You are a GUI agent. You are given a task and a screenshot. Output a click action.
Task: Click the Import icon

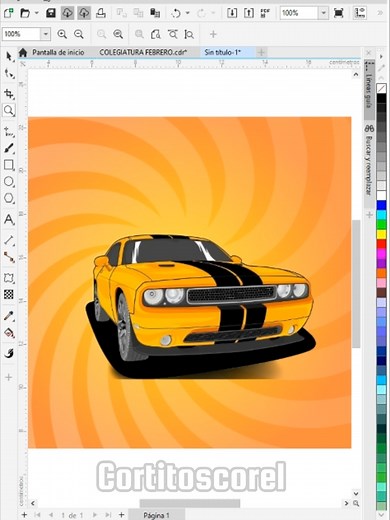coord(232,13)
